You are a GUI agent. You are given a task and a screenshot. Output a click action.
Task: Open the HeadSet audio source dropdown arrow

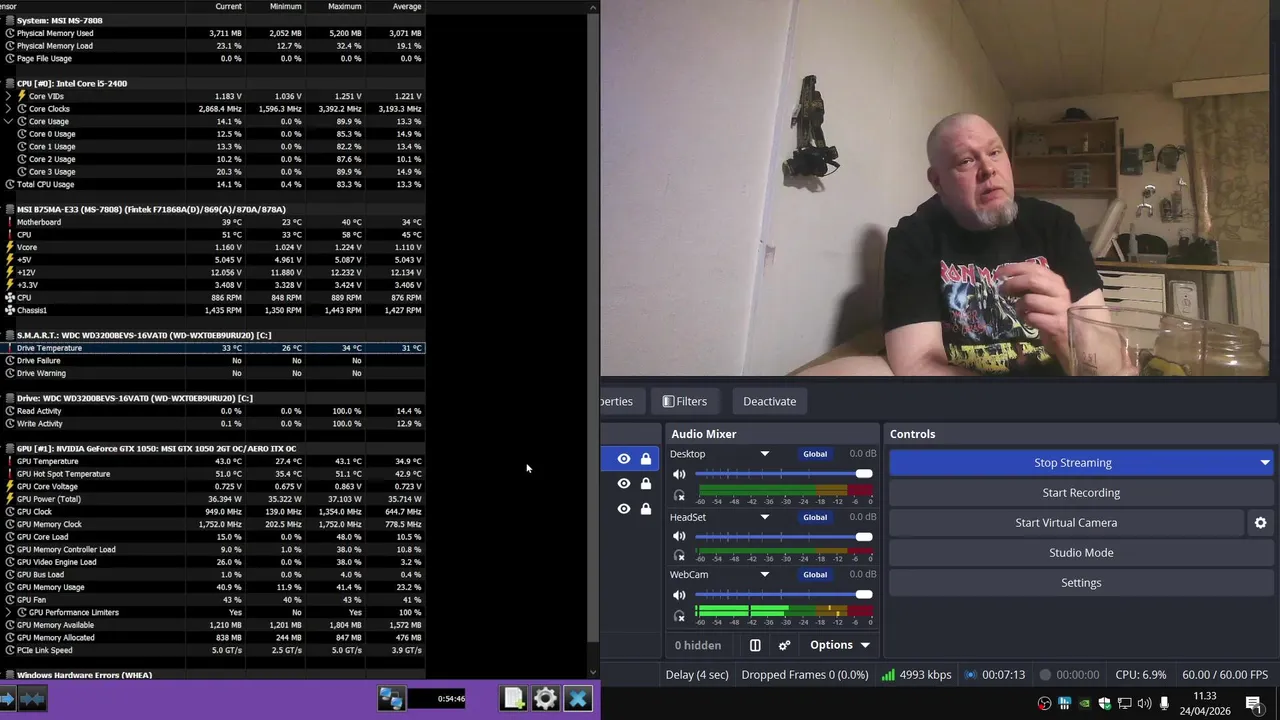click(765, 517)
